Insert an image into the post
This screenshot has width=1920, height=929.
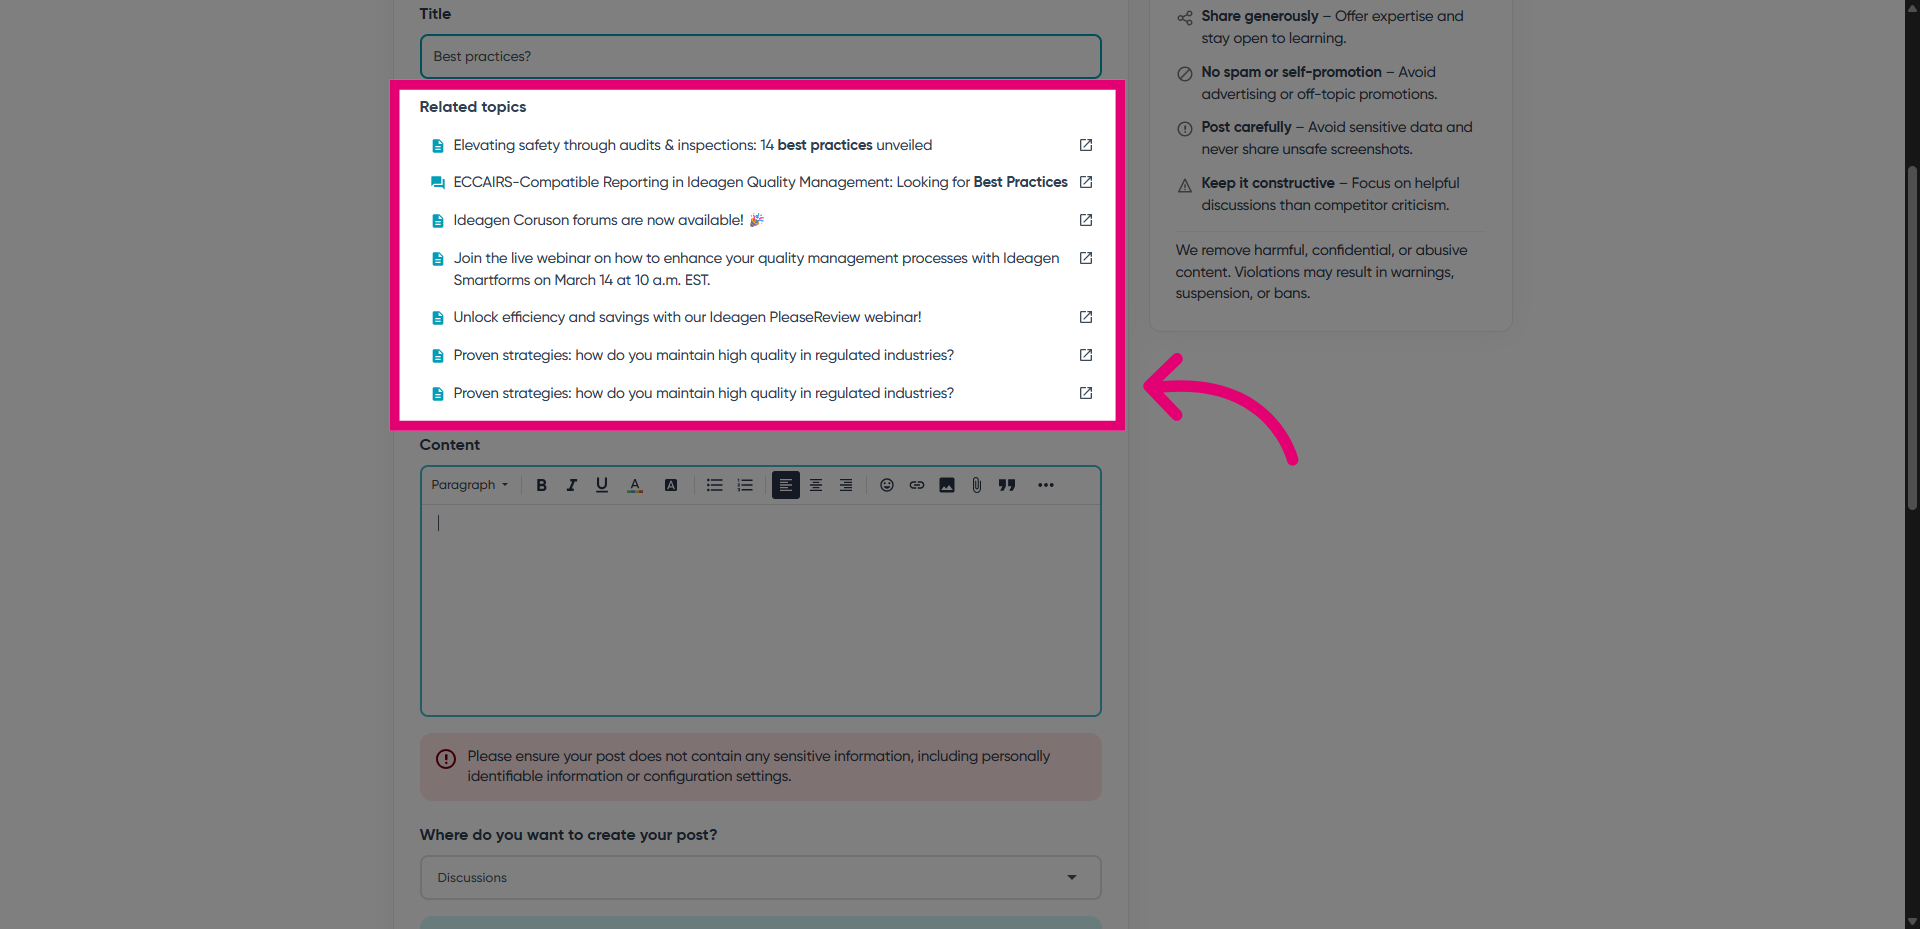(947, 485)
